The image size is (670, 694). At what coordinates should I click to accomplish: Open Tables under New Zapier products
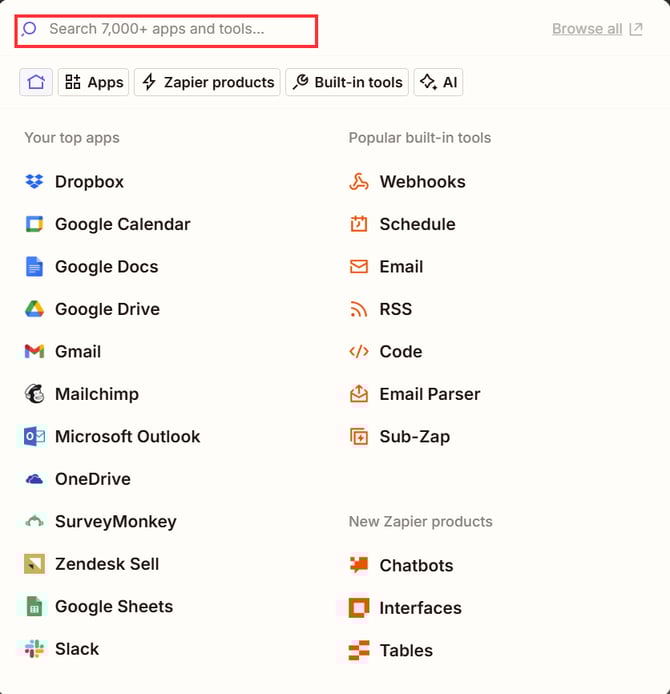click(x=406, y=650)
